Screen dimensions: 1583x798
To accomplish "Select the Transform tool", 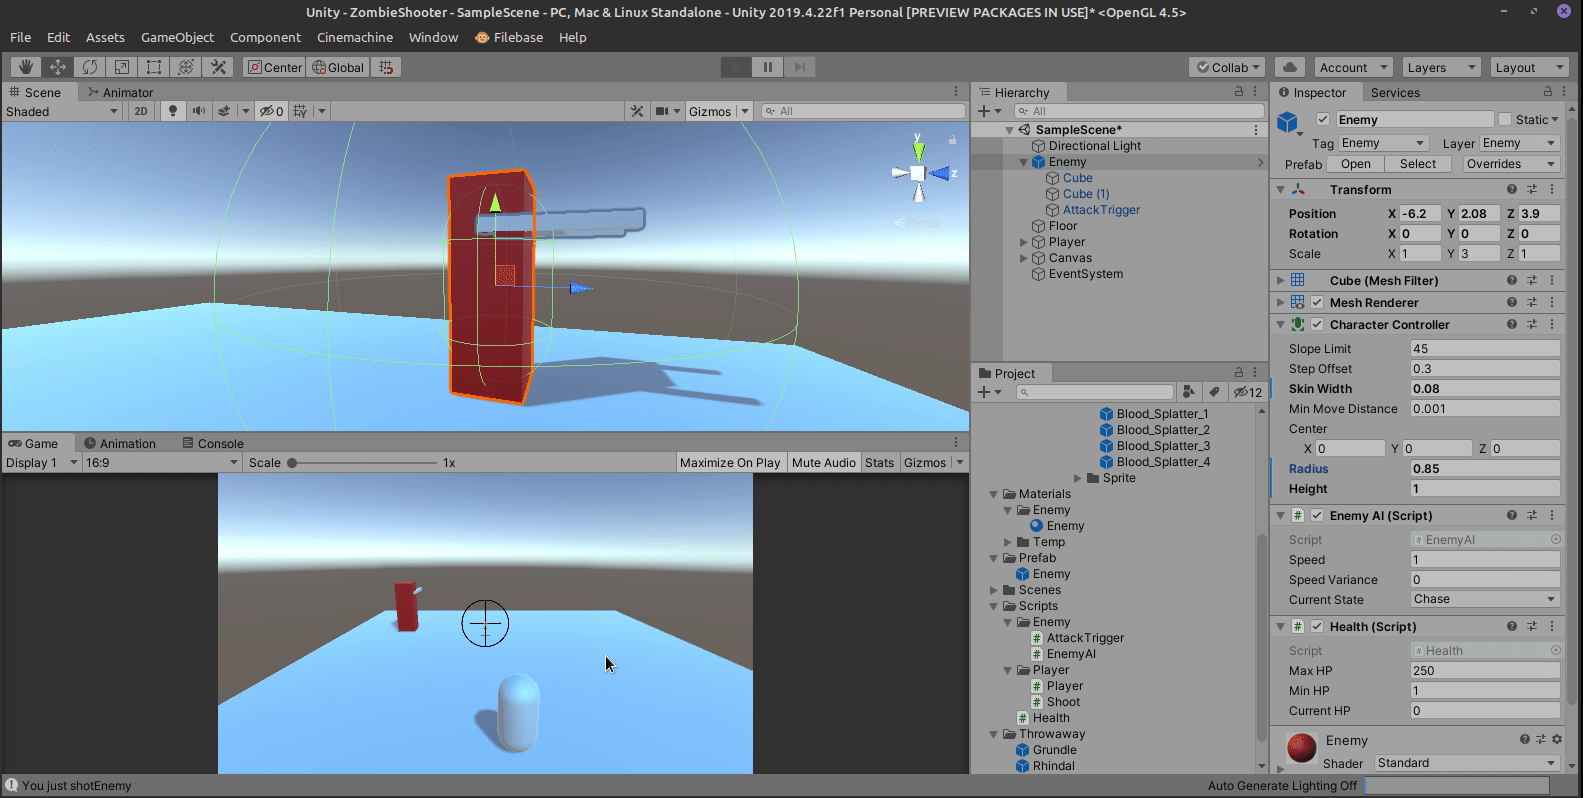I will pos(186,67).
